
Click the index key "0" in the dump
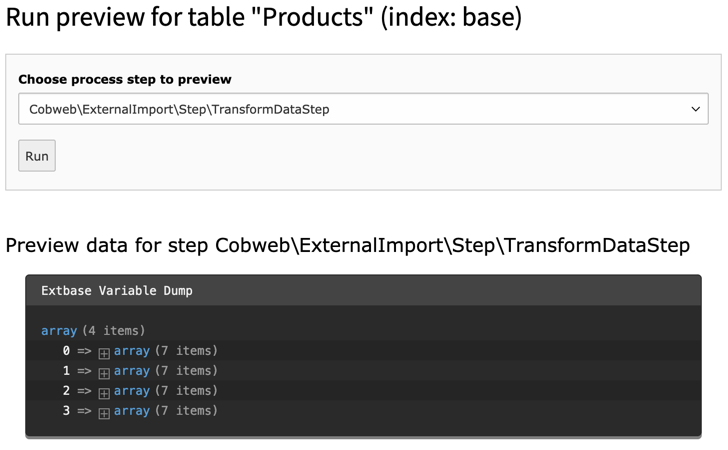coord(66,351)
